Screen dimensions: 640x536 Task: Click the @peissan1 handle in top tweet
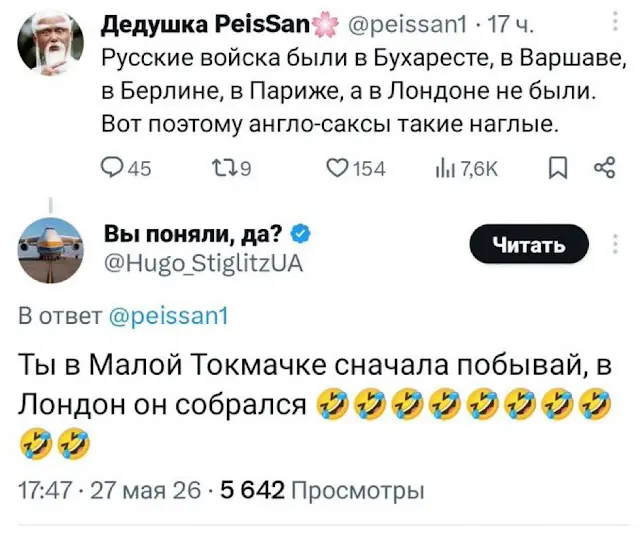pos(407,26)
